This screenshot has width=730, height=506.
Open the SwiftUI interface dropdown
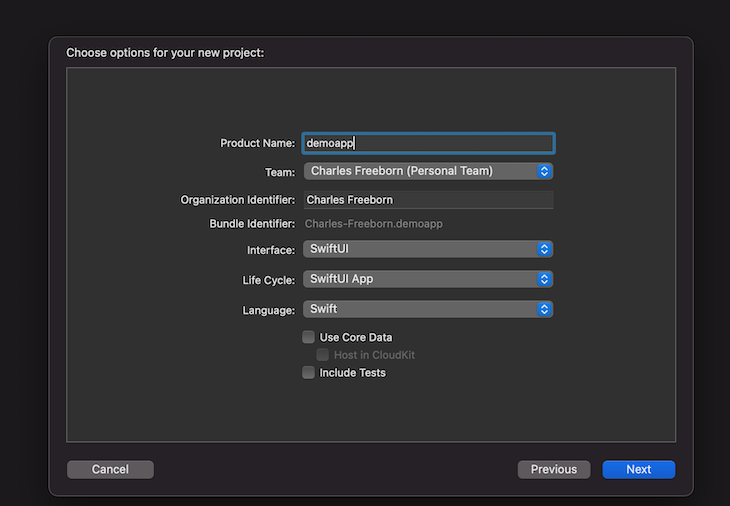[428, 249]
